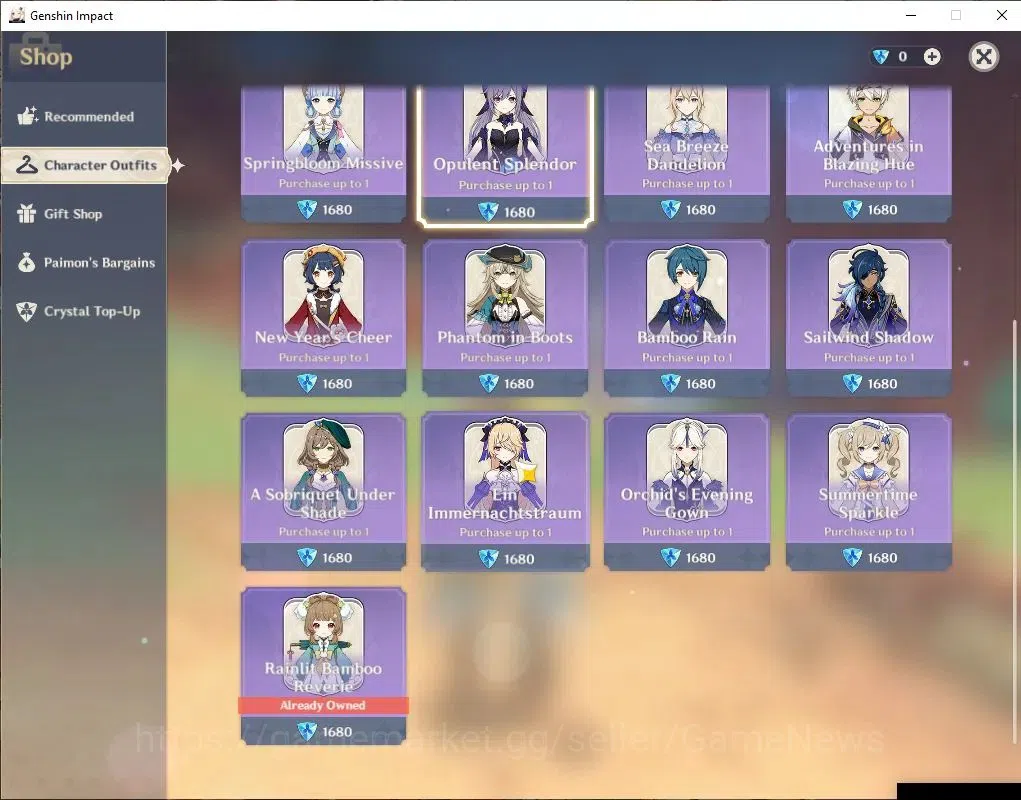The image size is (1021, 800).
Task: Click the 1680 price on Opulent Splendor
Action: pos(519,212)
